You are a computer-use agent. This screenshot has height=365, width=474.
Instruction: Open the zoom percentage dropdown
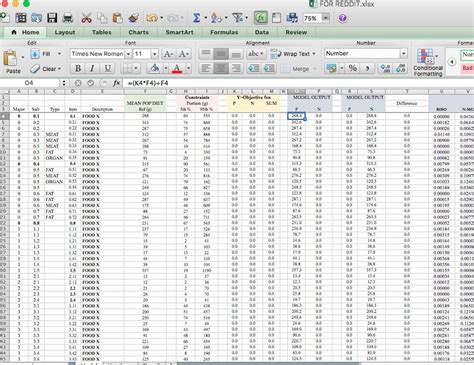click(x=326, y=18)
